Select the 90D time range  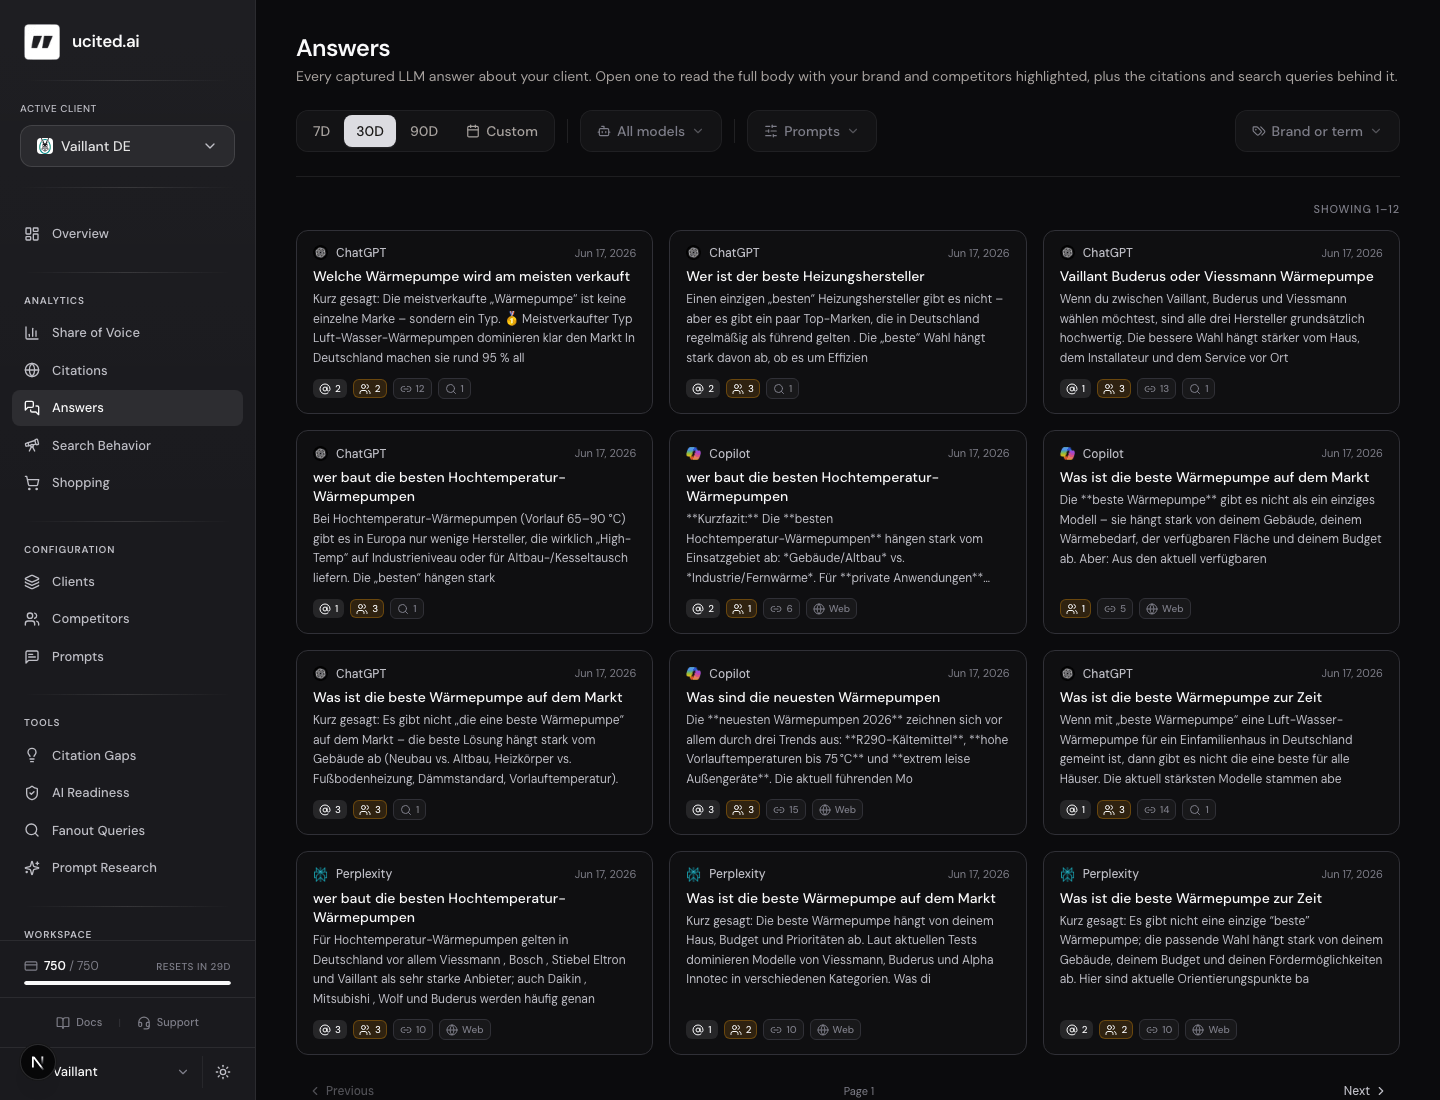(424, 131)
